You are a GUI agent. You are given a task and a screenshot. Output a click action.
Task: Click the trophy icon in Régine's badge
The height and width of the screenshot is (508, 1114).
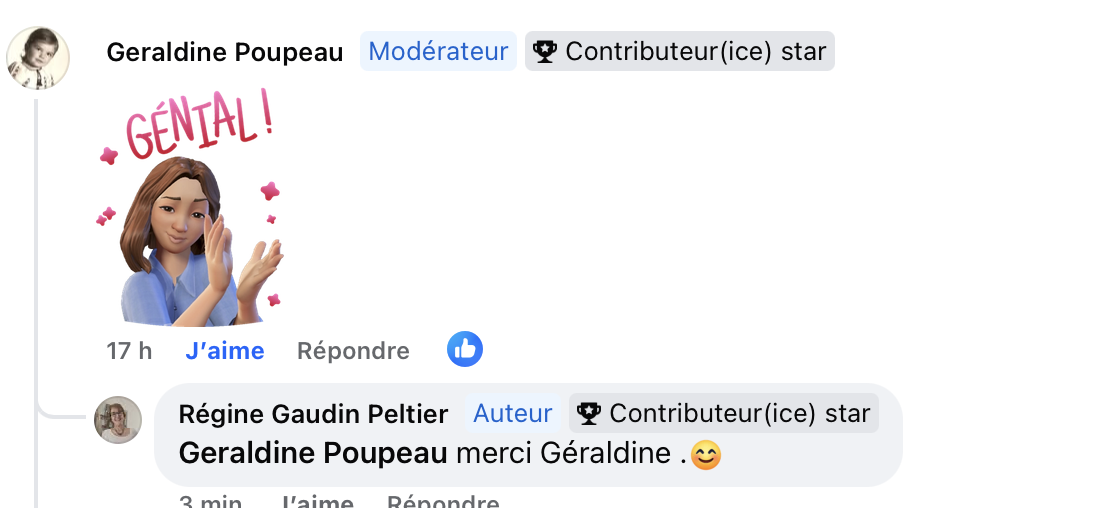[x=588, y=413]
